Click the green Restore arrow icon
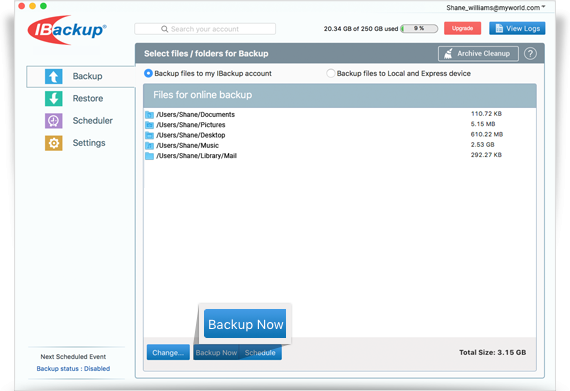The image size is (570, 391). coord(53,98)
